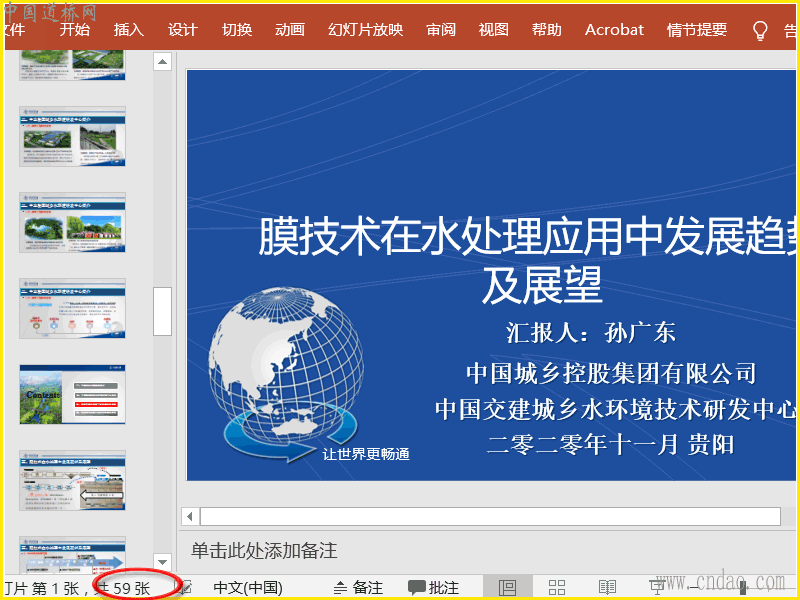
Task: Open the Acrobat tab
Action: point(614,30)
